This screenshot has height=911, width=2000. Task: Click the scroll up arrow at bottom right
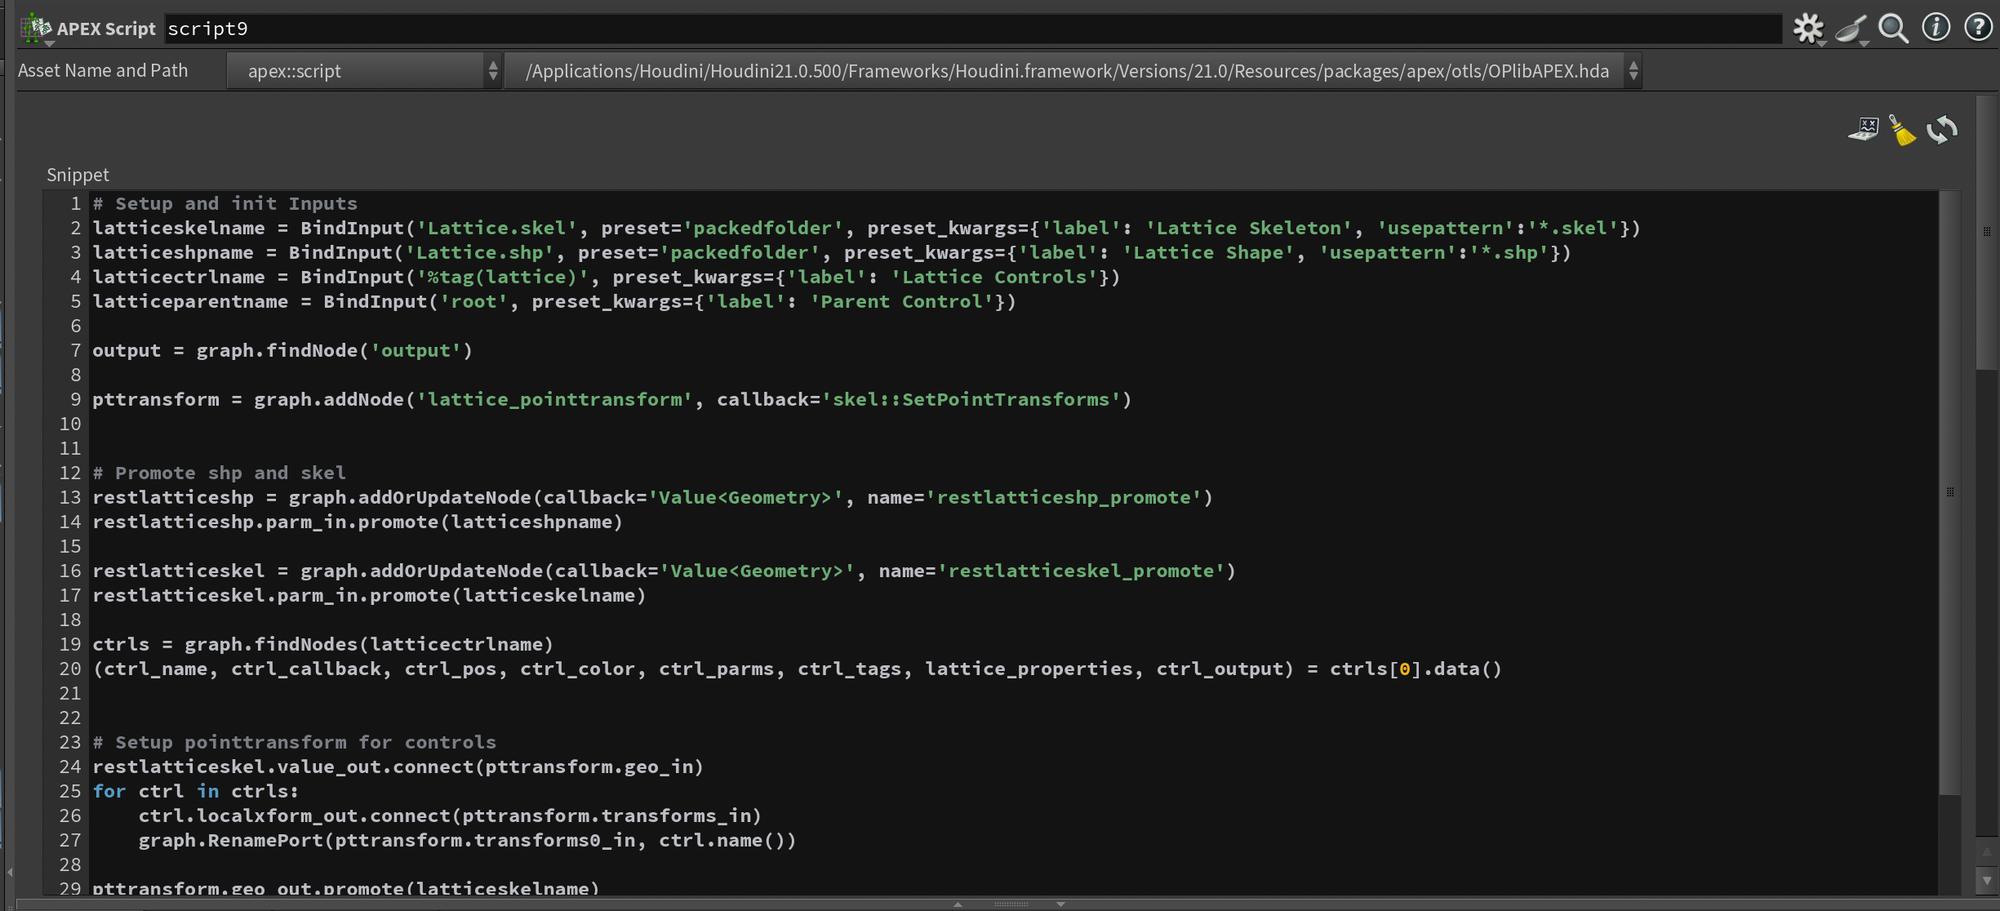pos(1987,851)
